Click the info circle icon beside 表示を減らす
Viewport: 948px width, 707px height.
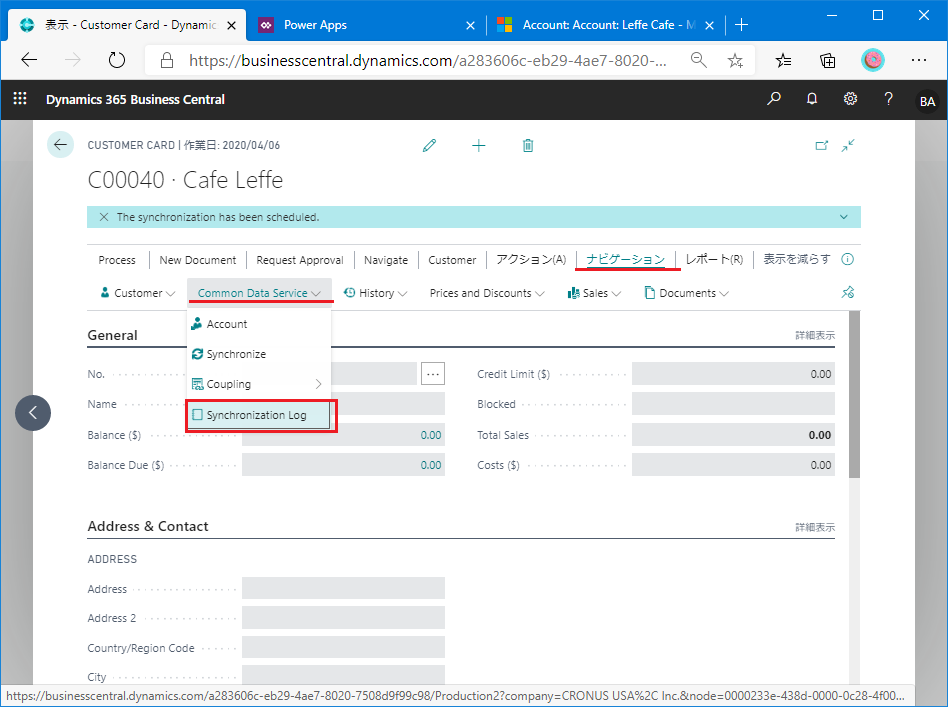click(x=848, y=259)
